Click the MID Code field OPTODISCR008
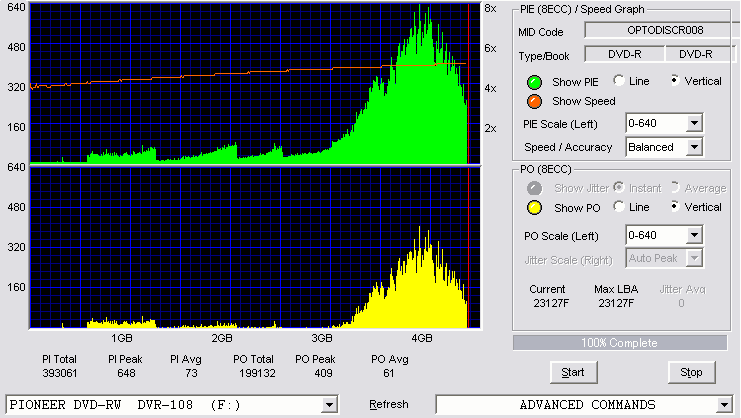Image resolution: width=741 pixels, height=418 pixels. pyautogui.click(x=662, y=30)
